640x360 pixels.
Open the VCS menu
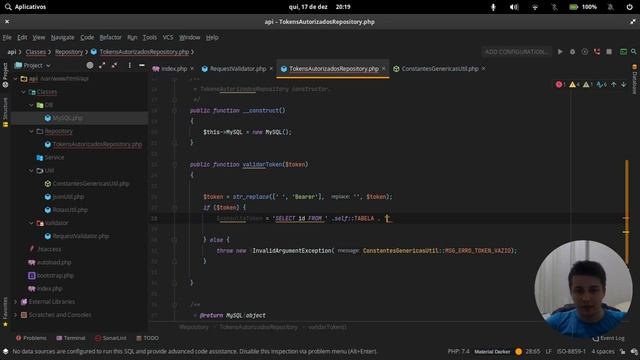[x=168, y=37]
